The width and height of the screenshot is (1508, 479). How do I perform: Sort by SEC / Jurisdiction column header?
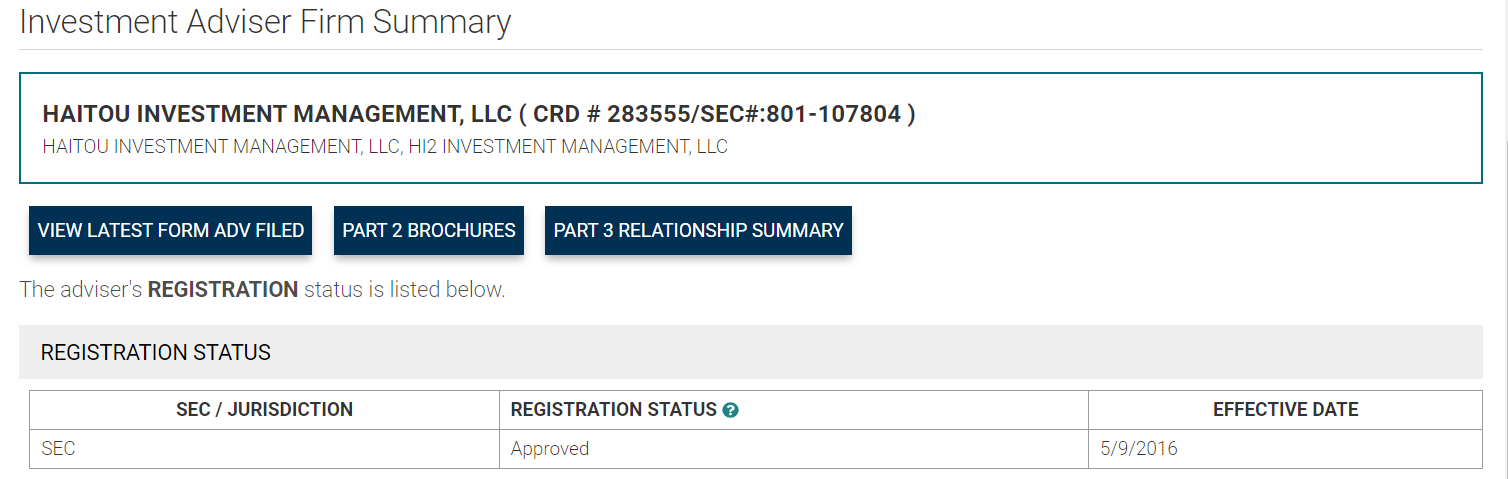click(264, 409)
